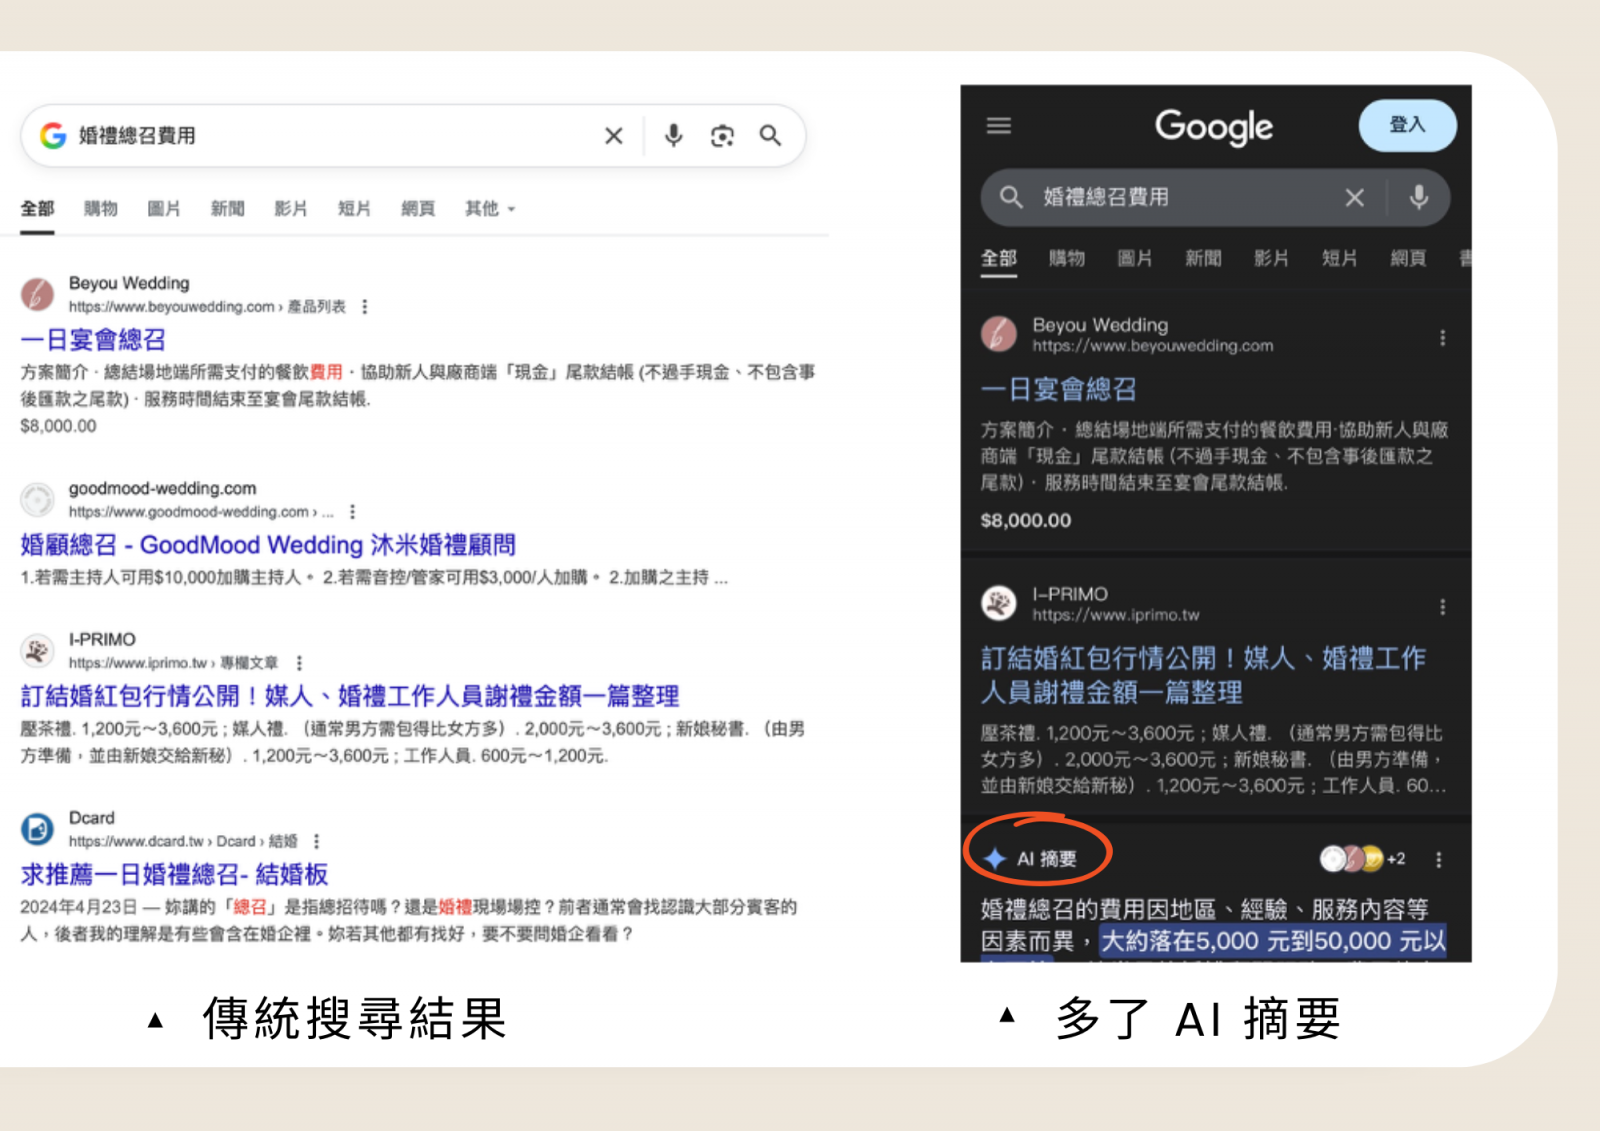Click the desktop search input field
1600x1131 pixels.
click(x=330, y=136)
